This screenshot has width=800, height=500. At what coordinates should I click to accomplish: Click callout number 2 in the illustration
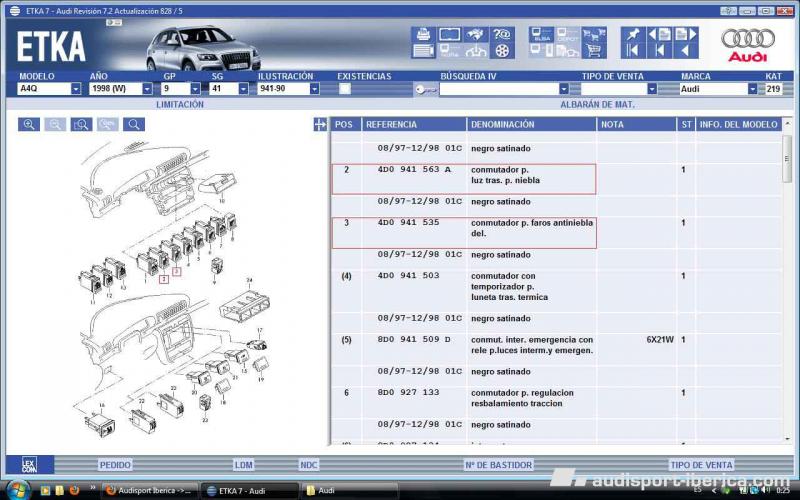(x=164, y=279)
